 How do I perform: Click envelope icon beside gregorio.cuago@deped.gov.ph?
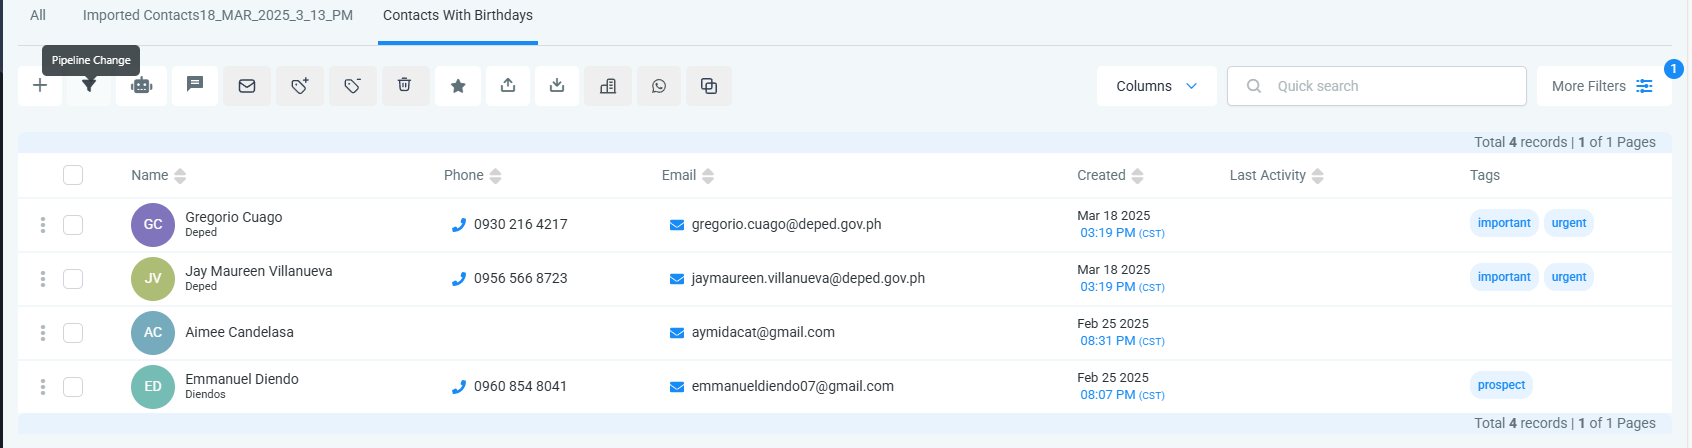pyautogui.click(x=677, y=225)
